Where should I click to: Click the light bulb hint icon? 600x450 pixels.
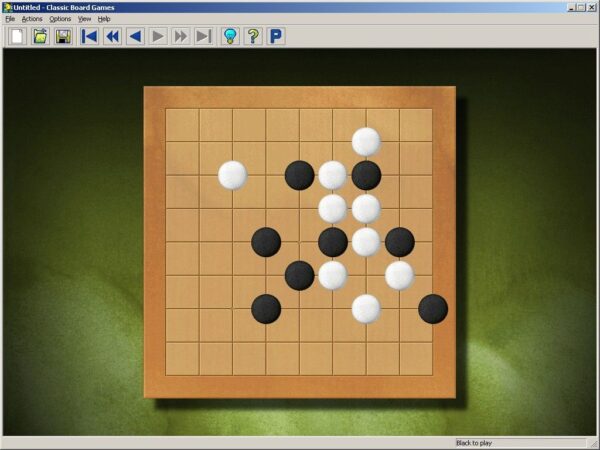pos(230,37)
